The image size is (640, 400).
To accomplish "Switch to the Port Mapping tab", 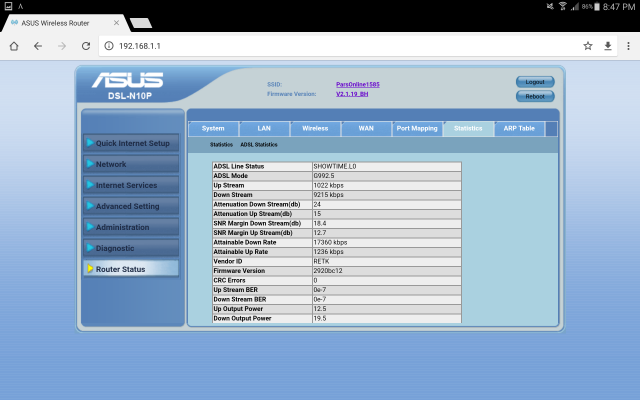I will [x=417, y=128].
